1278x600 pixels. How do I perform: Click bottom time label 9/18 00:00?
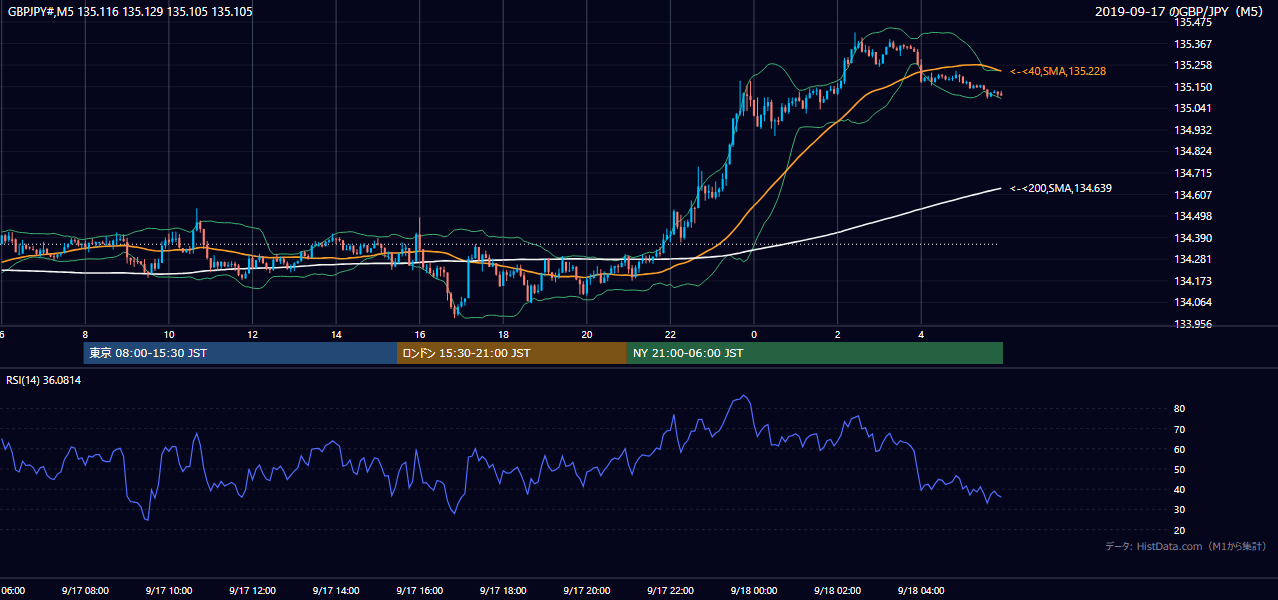coord(753,591)
